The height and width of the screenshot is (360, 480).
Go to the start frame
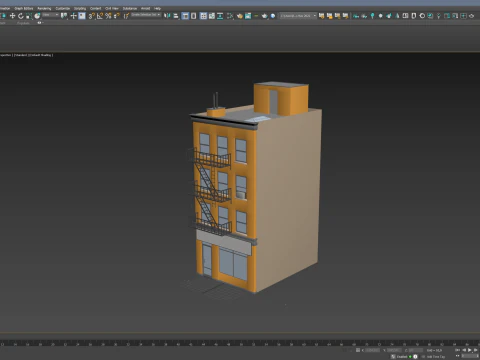(x=458, y=350)
